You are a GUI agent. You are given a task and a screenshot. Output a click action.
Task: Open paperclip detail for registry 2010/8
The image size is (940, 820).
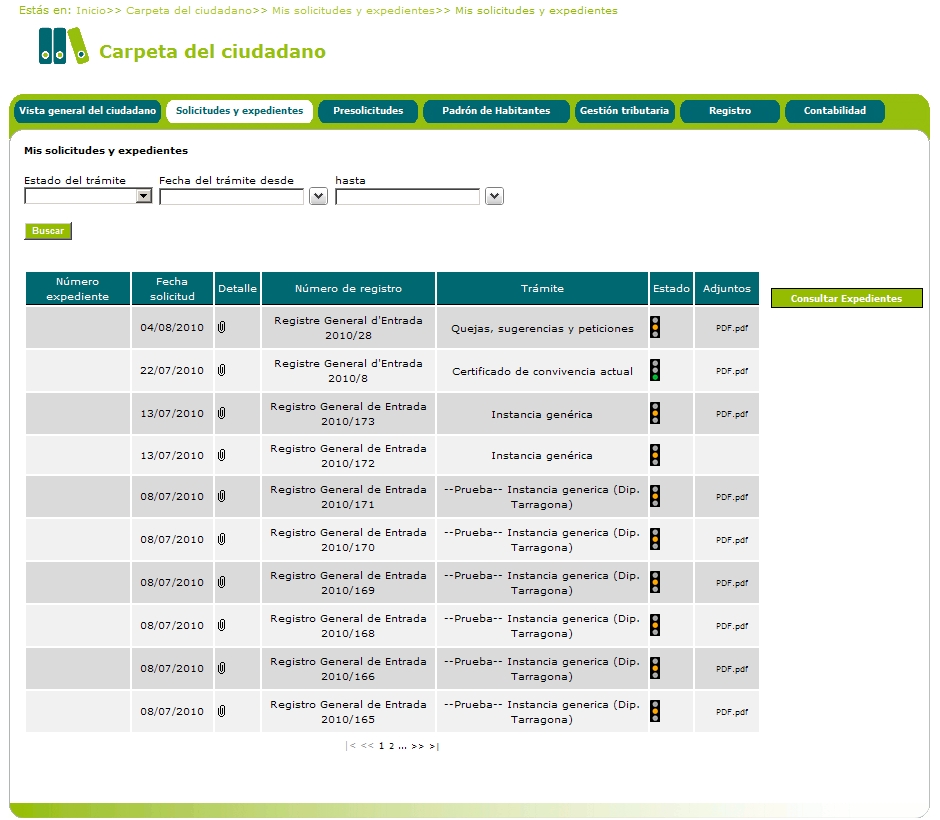point(222,370)
